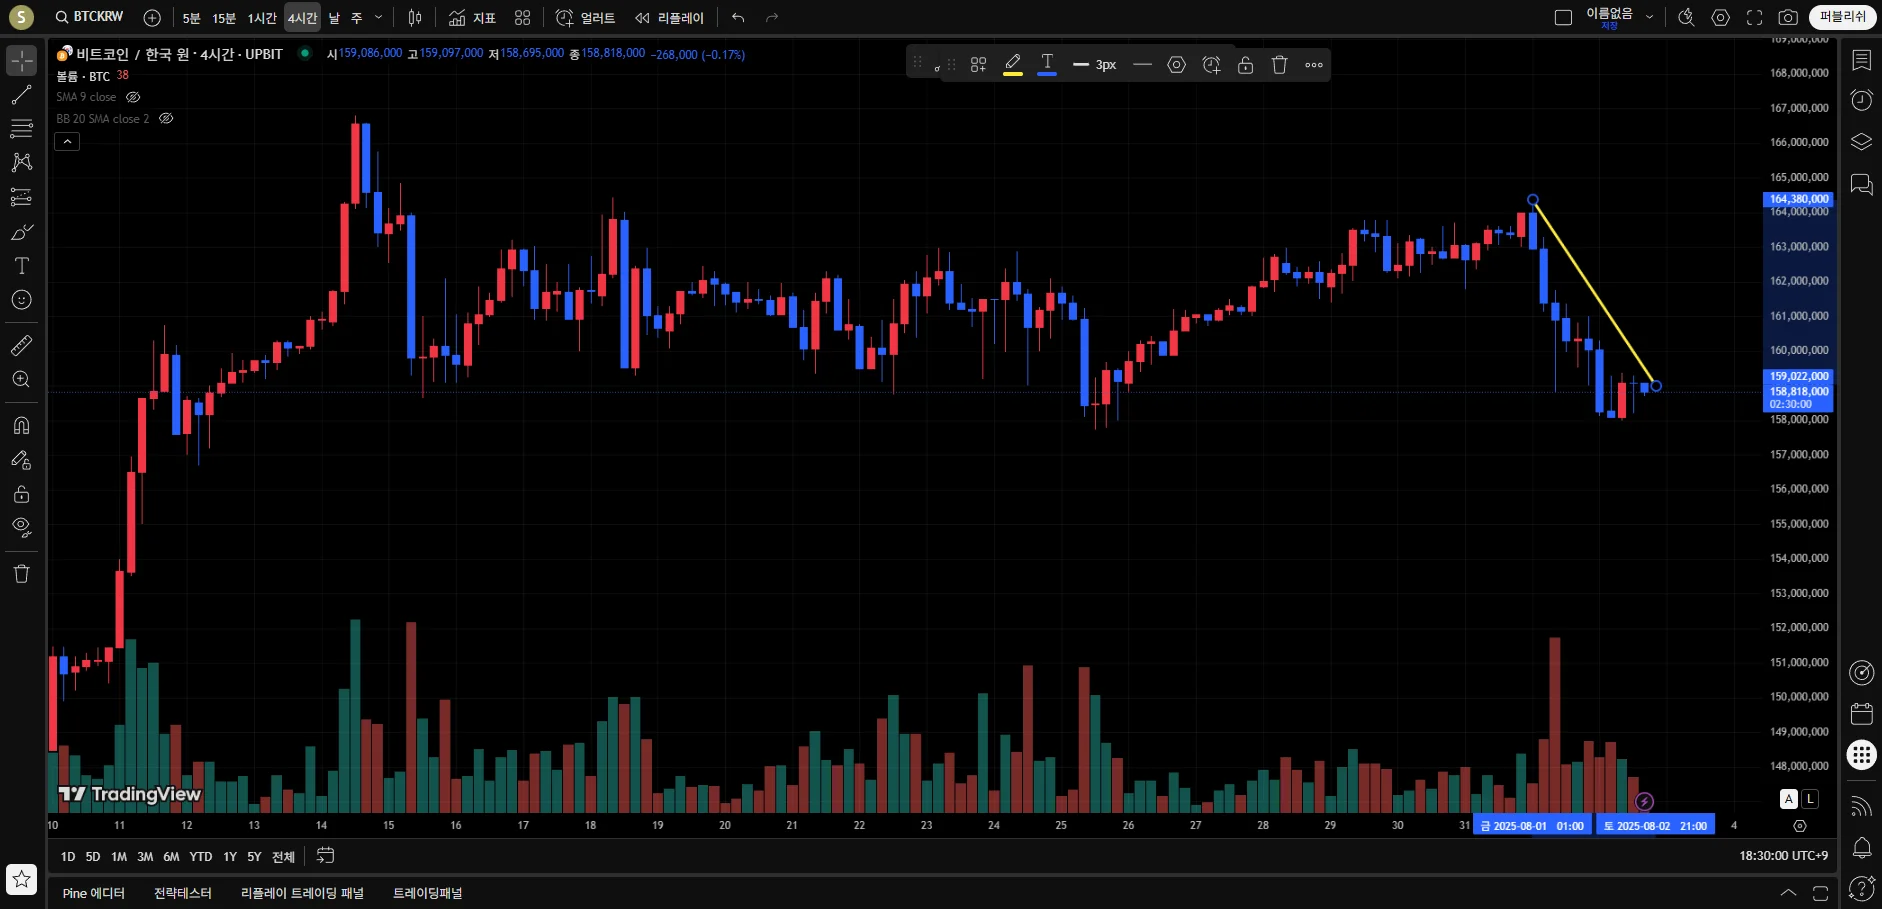Click the trash icon in left toolbar
This screenshot has height=909, width=1882.
[21, 574]
